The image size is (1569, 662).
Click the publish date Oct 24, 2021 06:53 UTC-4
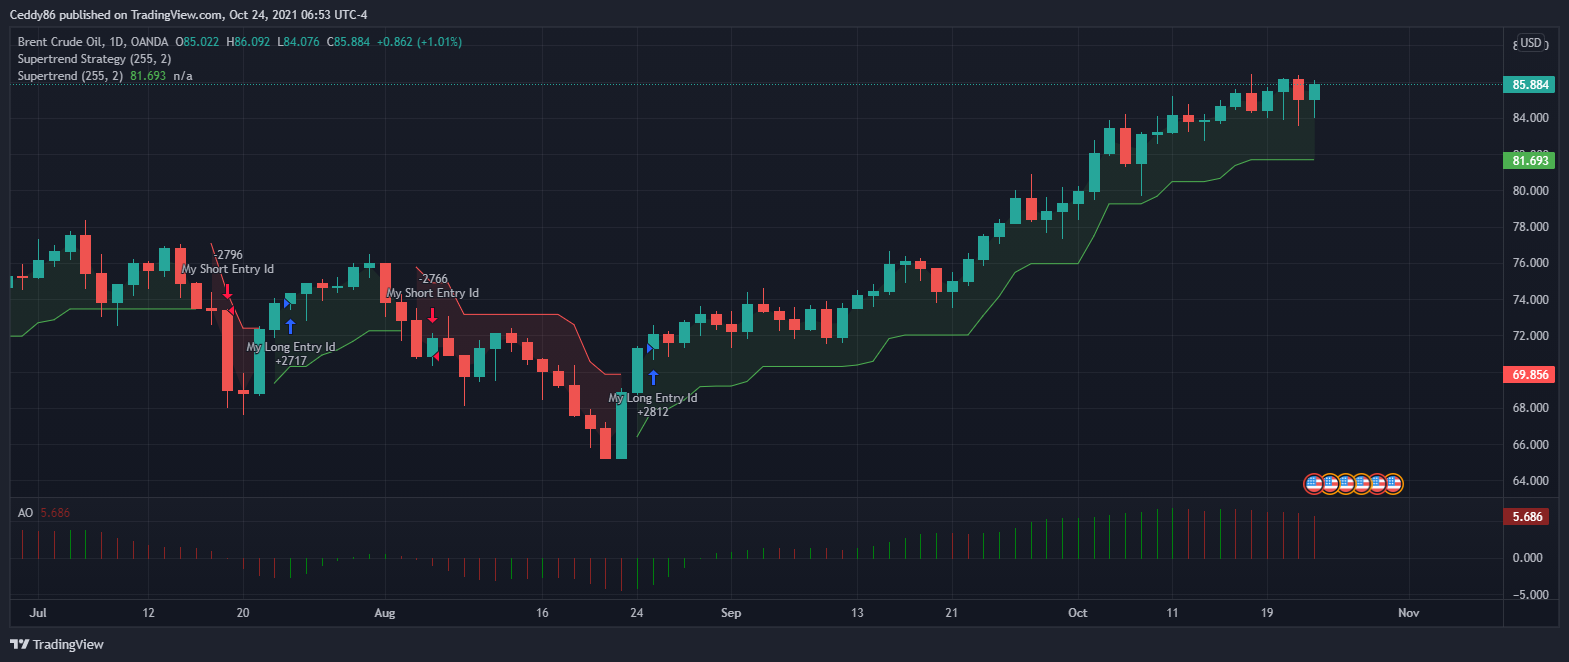pyautogui.click(x=298, y=15)
